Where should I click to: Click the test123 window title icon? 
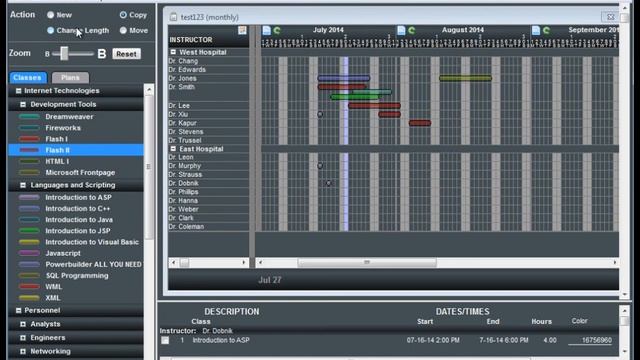[x=173, y=17]
